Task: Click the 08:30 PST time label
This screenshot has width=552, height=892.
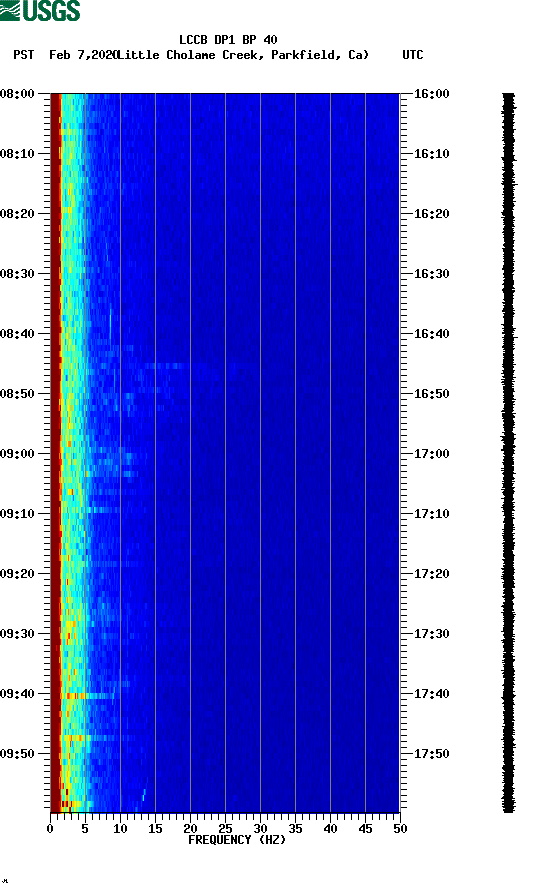Action: (17, 274)
